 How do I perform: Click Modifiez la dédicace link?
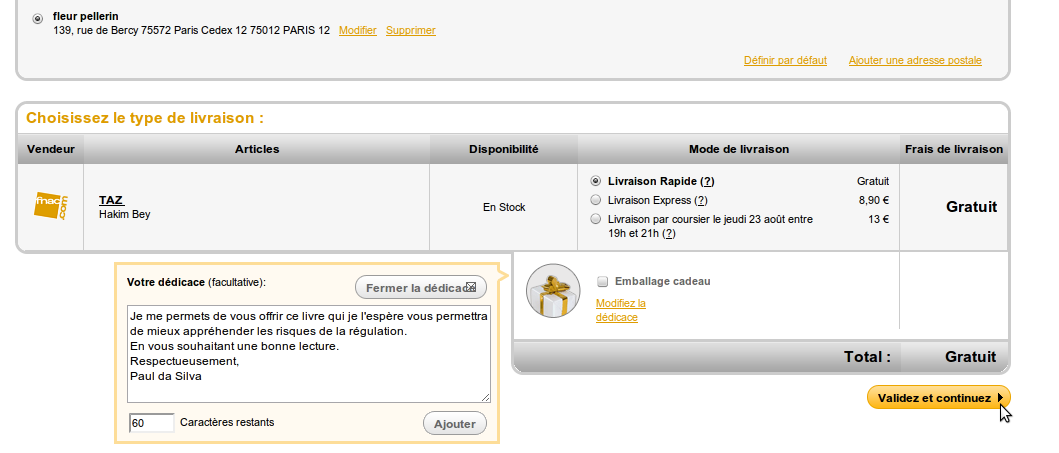[617, 310]
